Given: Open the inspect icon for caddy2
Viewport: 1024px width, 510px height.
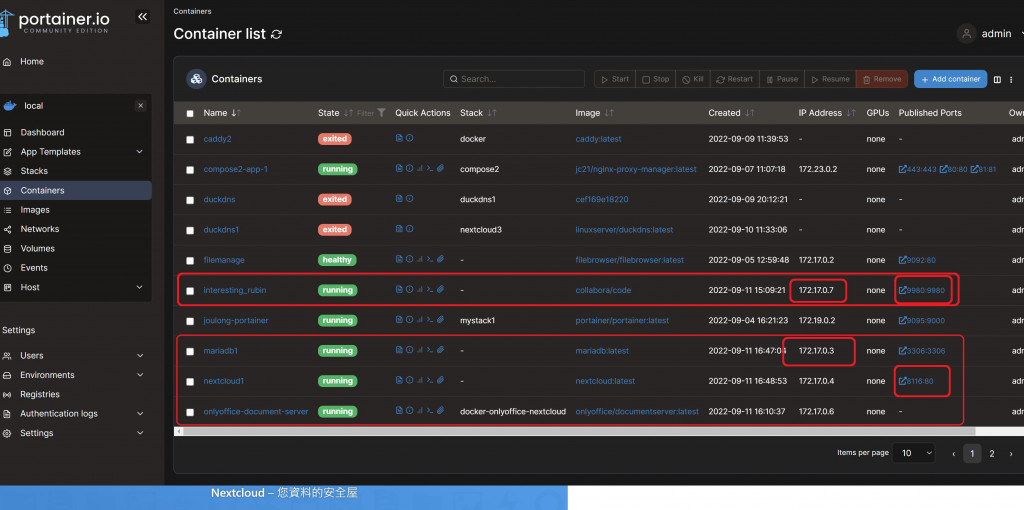Looking at the screenshot, I should [409, 138].
